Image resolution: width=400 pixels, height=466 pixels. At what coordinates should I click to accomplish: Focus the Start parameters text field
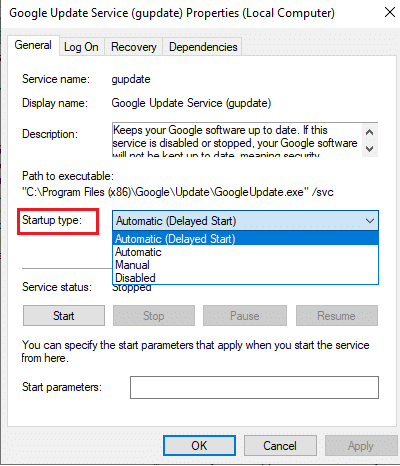click(x=254, y=387)
